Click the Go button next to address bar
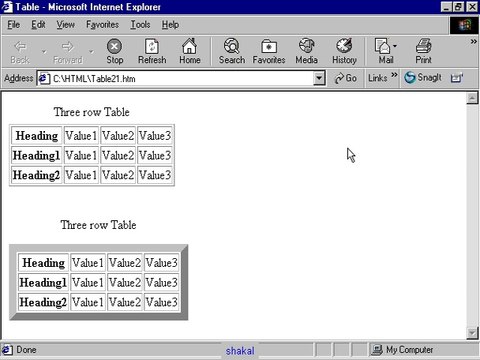 click(345, 78)
